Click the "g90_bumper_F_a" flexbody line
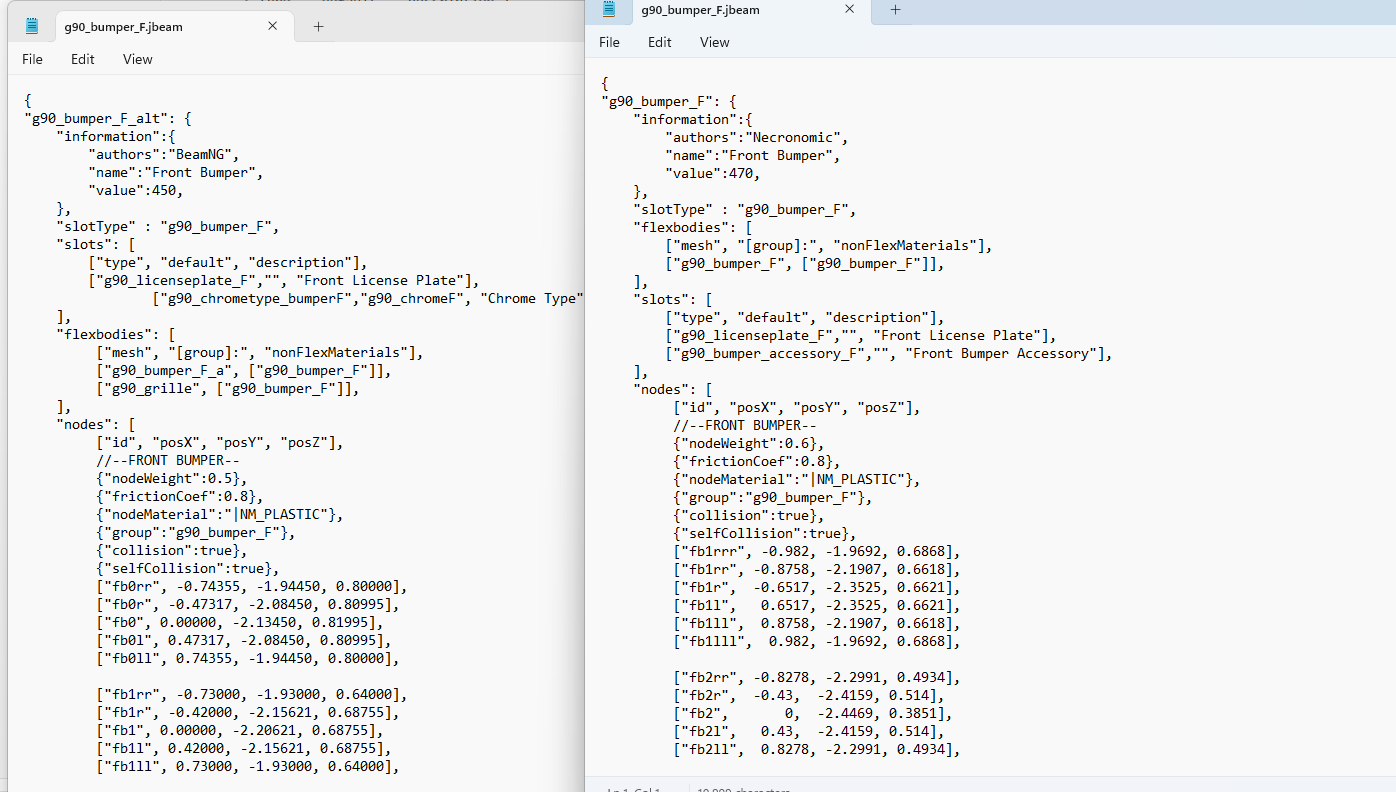1396x792 pixels. coord(244,370)
